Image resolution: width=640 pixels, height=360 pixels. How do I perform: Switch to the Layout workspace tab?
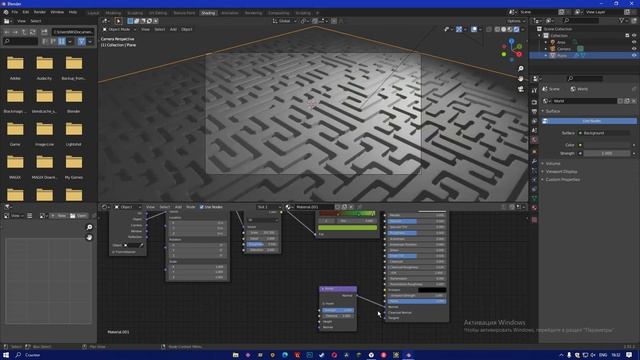pyautogui.click(x=93, y=13)
